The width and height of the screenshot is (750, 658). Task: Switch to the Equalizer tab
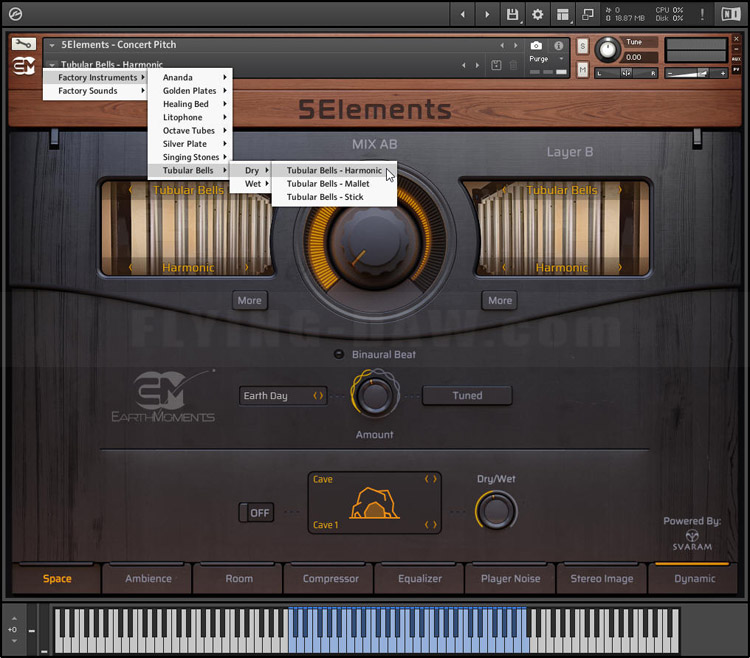pos(419,579)
